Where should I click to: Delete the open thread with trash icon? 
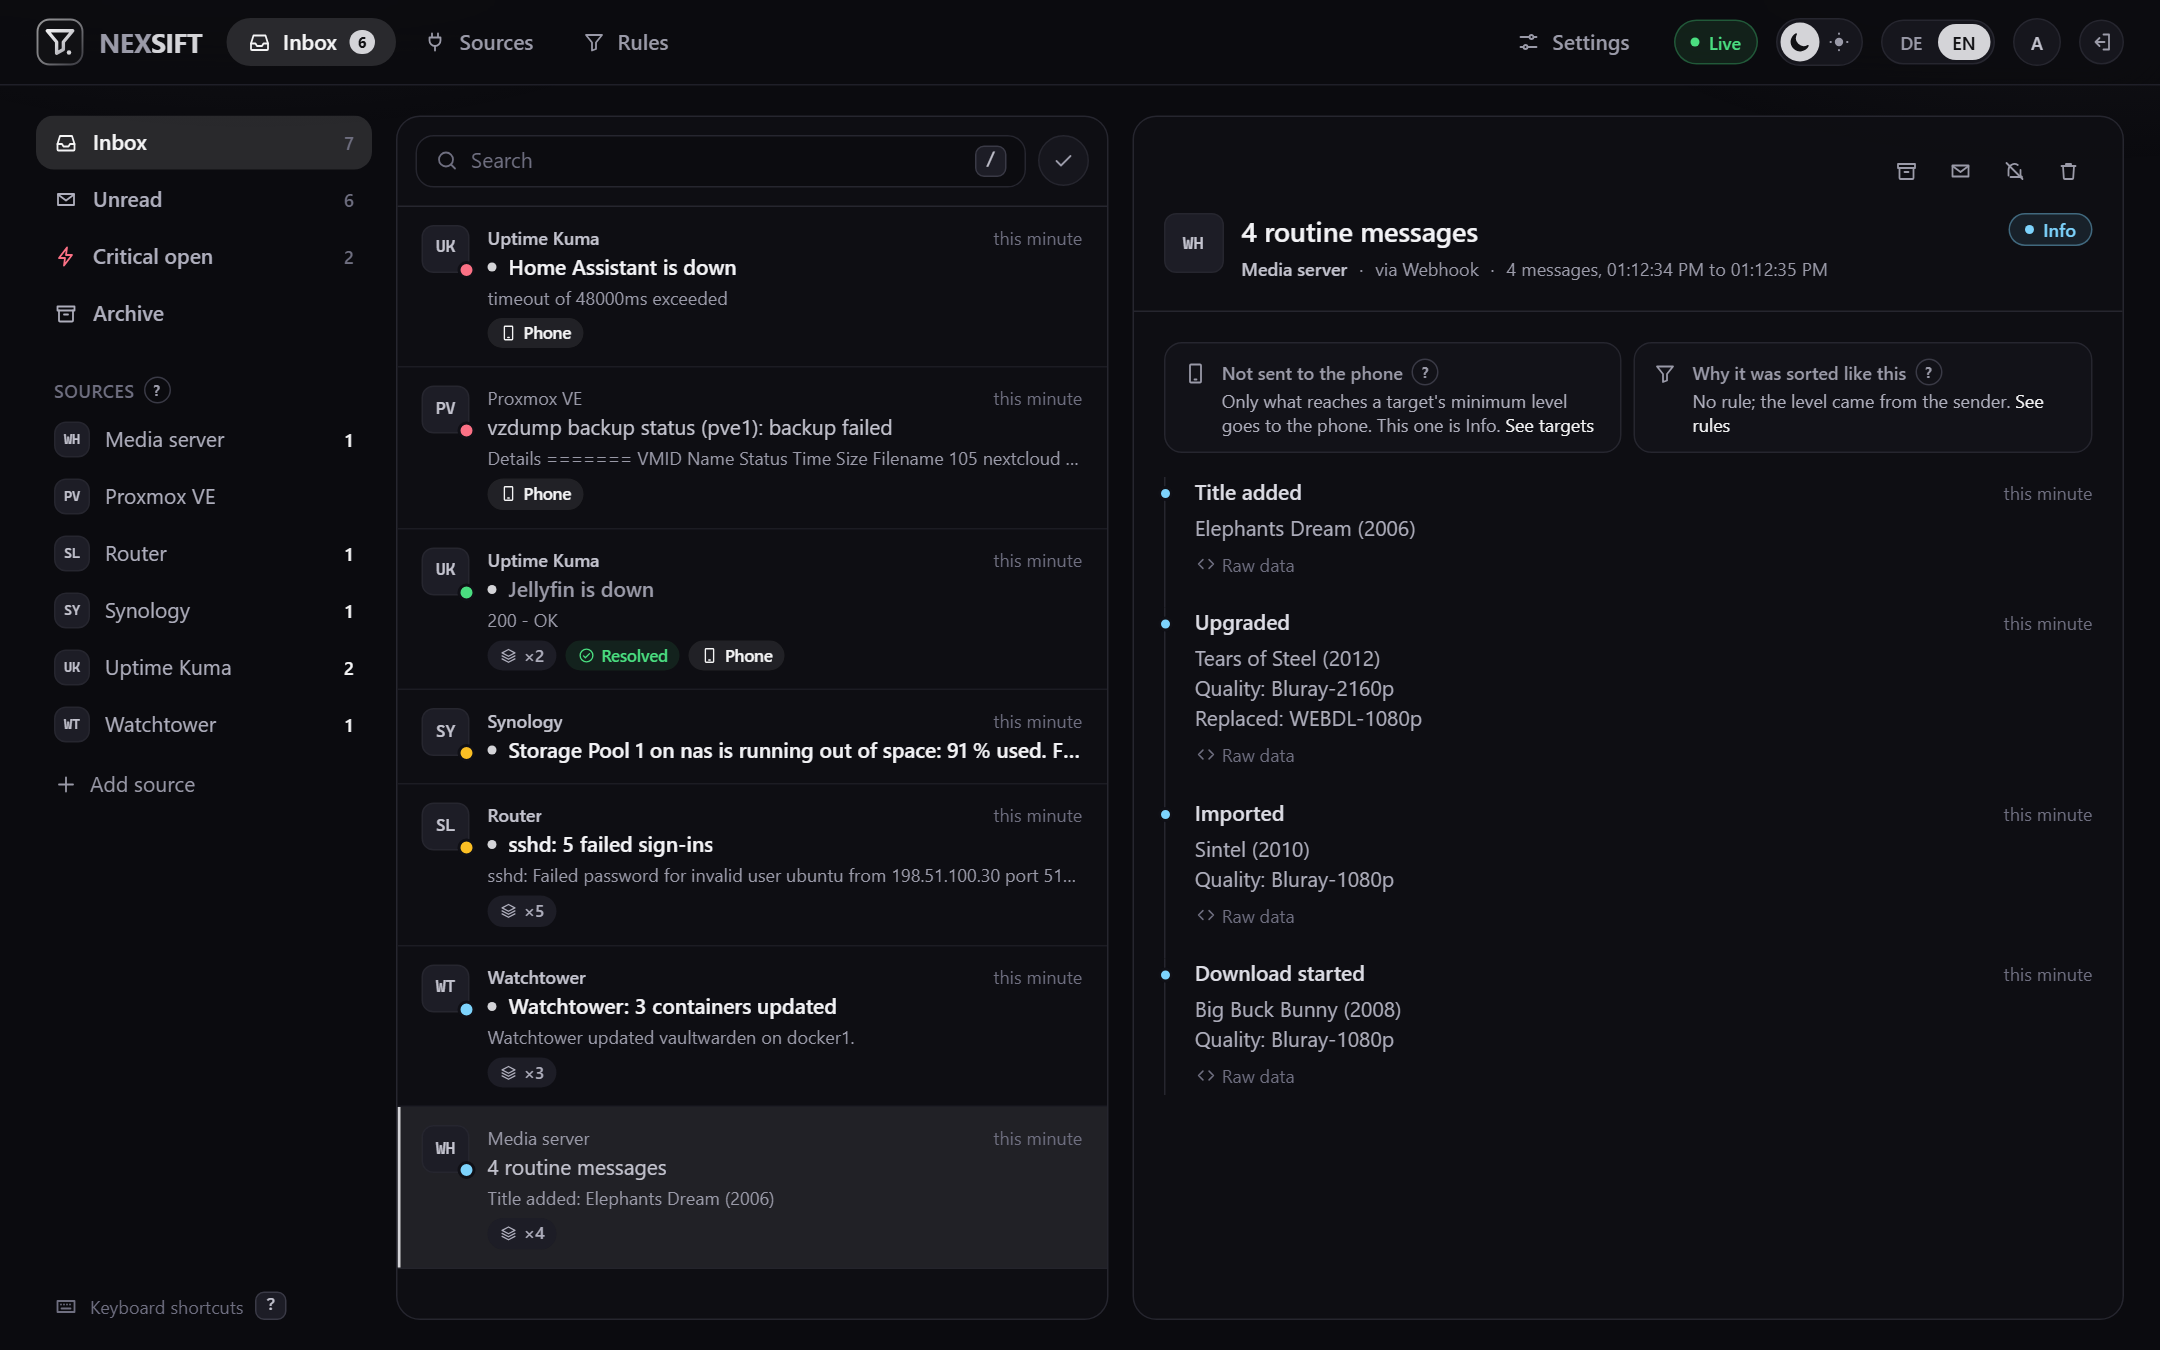(x=2068, y=171)
